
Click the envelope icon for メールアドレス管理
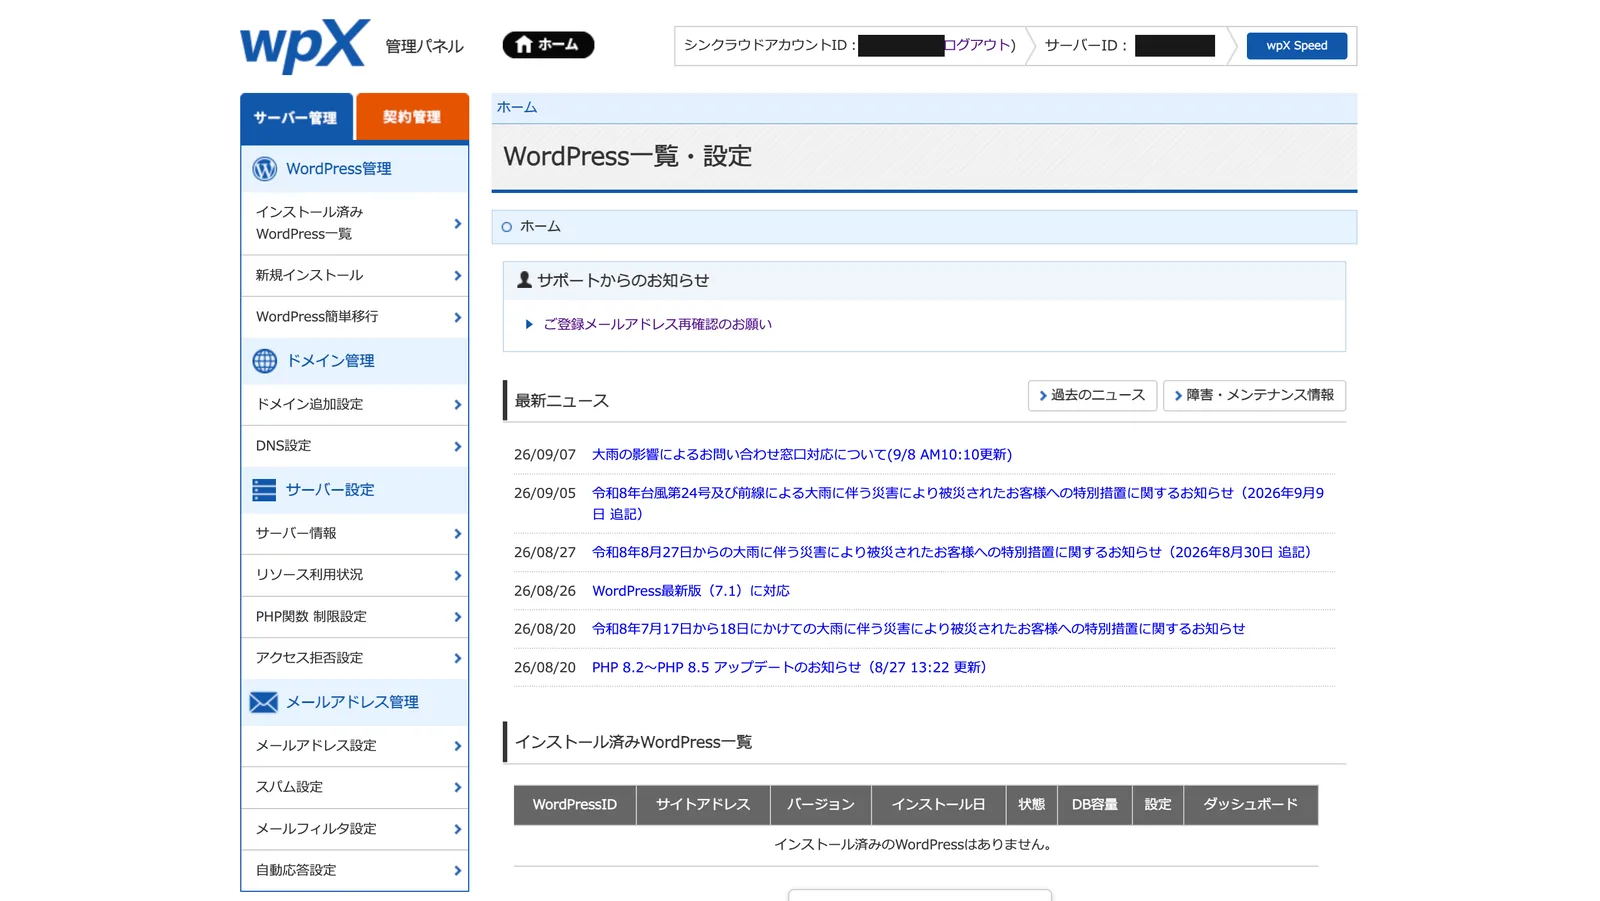point(264,702)
